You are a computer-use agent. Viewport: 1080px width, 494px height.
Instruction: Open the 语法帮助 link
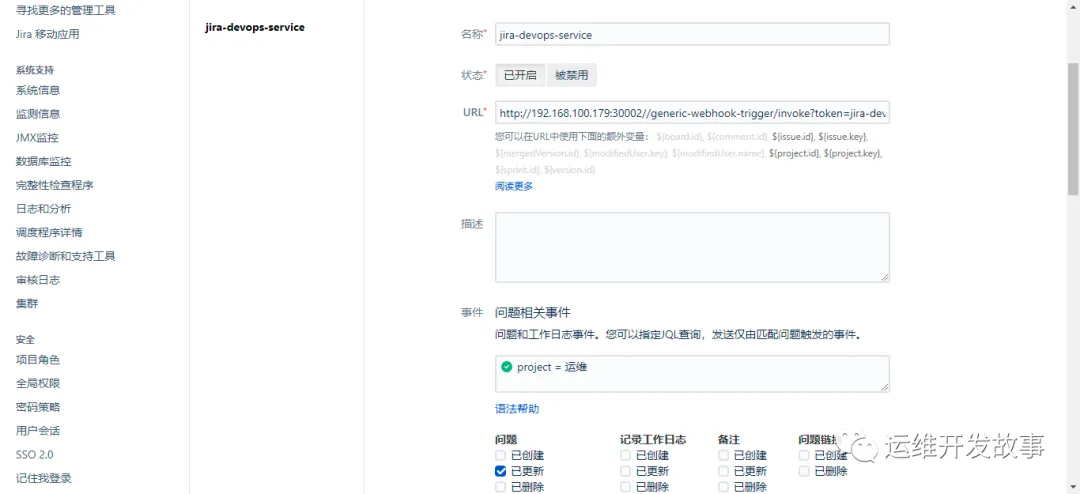click(517, 409)
